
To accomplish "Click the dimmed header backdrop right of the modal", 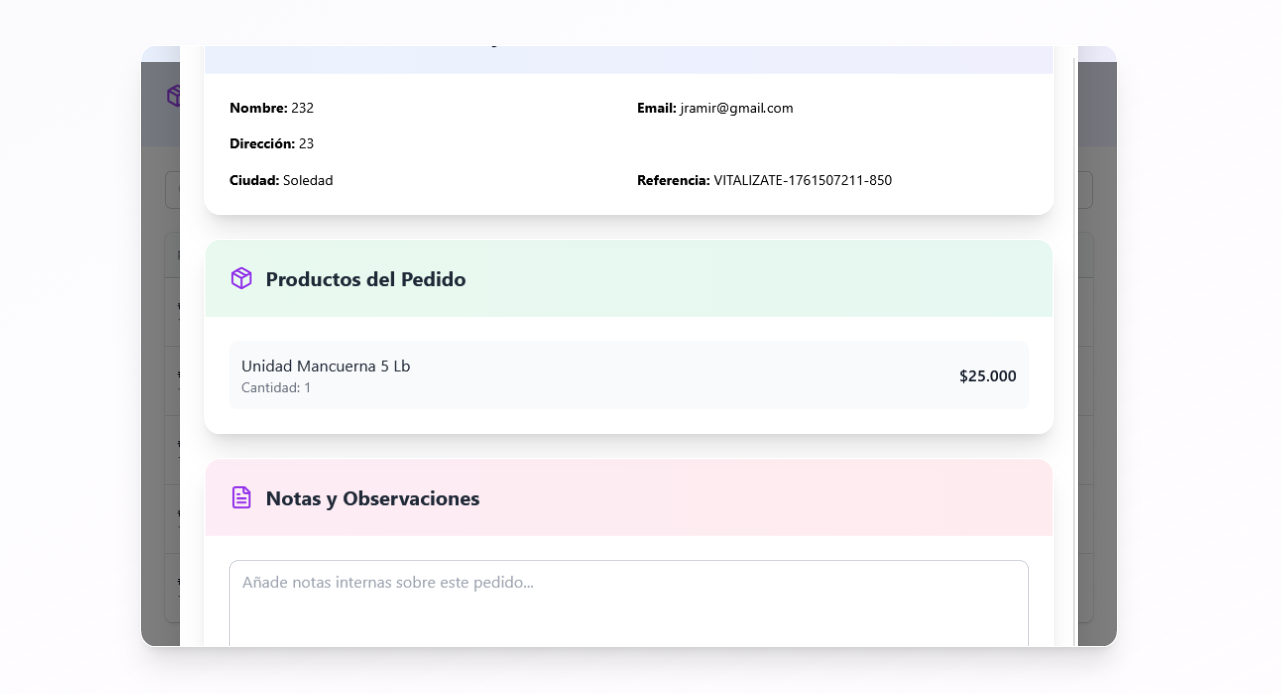I will (1097, 105).
